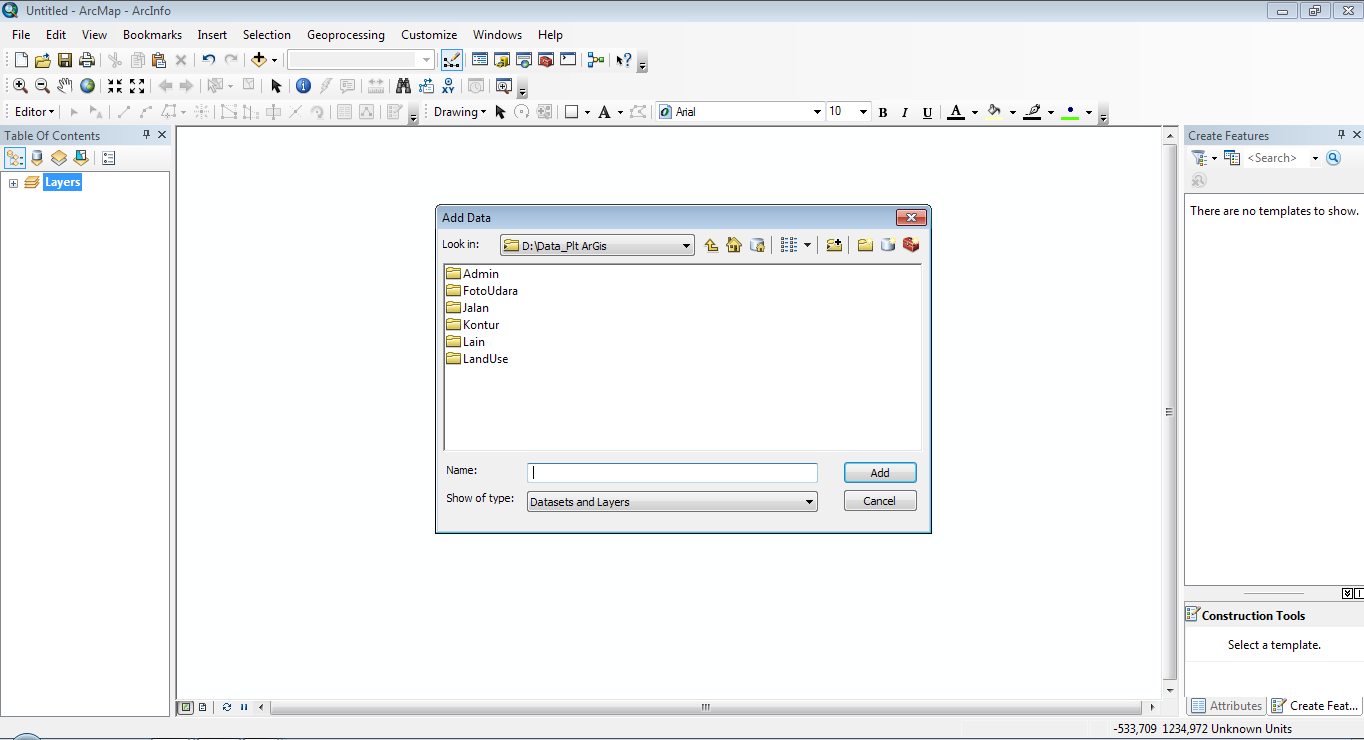Open the Python window icon
Viewport: 1364px width, 740px height.
568,60
